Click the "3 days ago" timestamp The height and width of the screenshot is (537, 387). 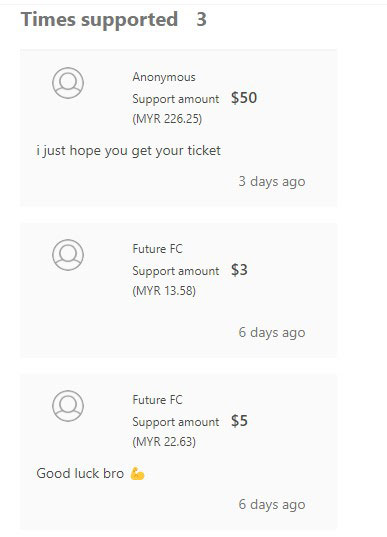click(x=272, y=182)
